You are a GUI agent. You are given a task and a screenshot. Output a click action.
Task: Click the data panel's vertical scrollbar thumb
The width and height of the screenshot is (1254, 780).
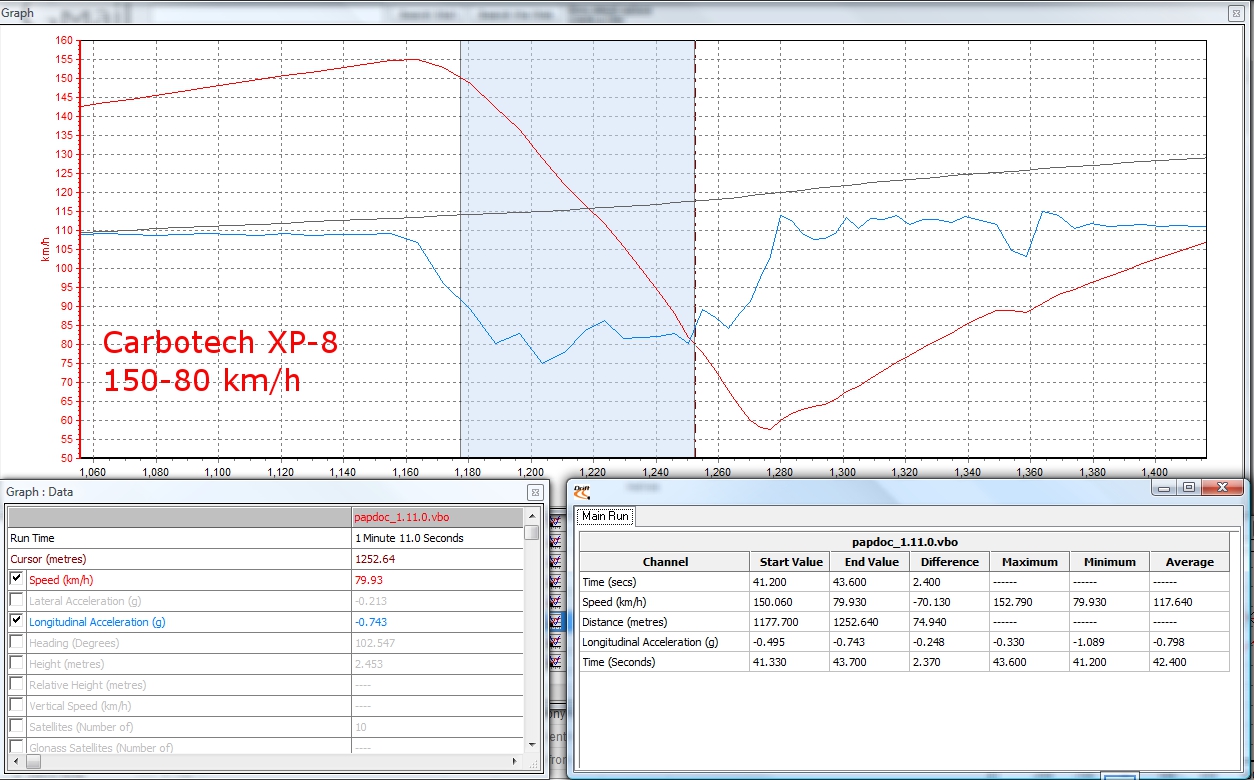pos(532,532)
